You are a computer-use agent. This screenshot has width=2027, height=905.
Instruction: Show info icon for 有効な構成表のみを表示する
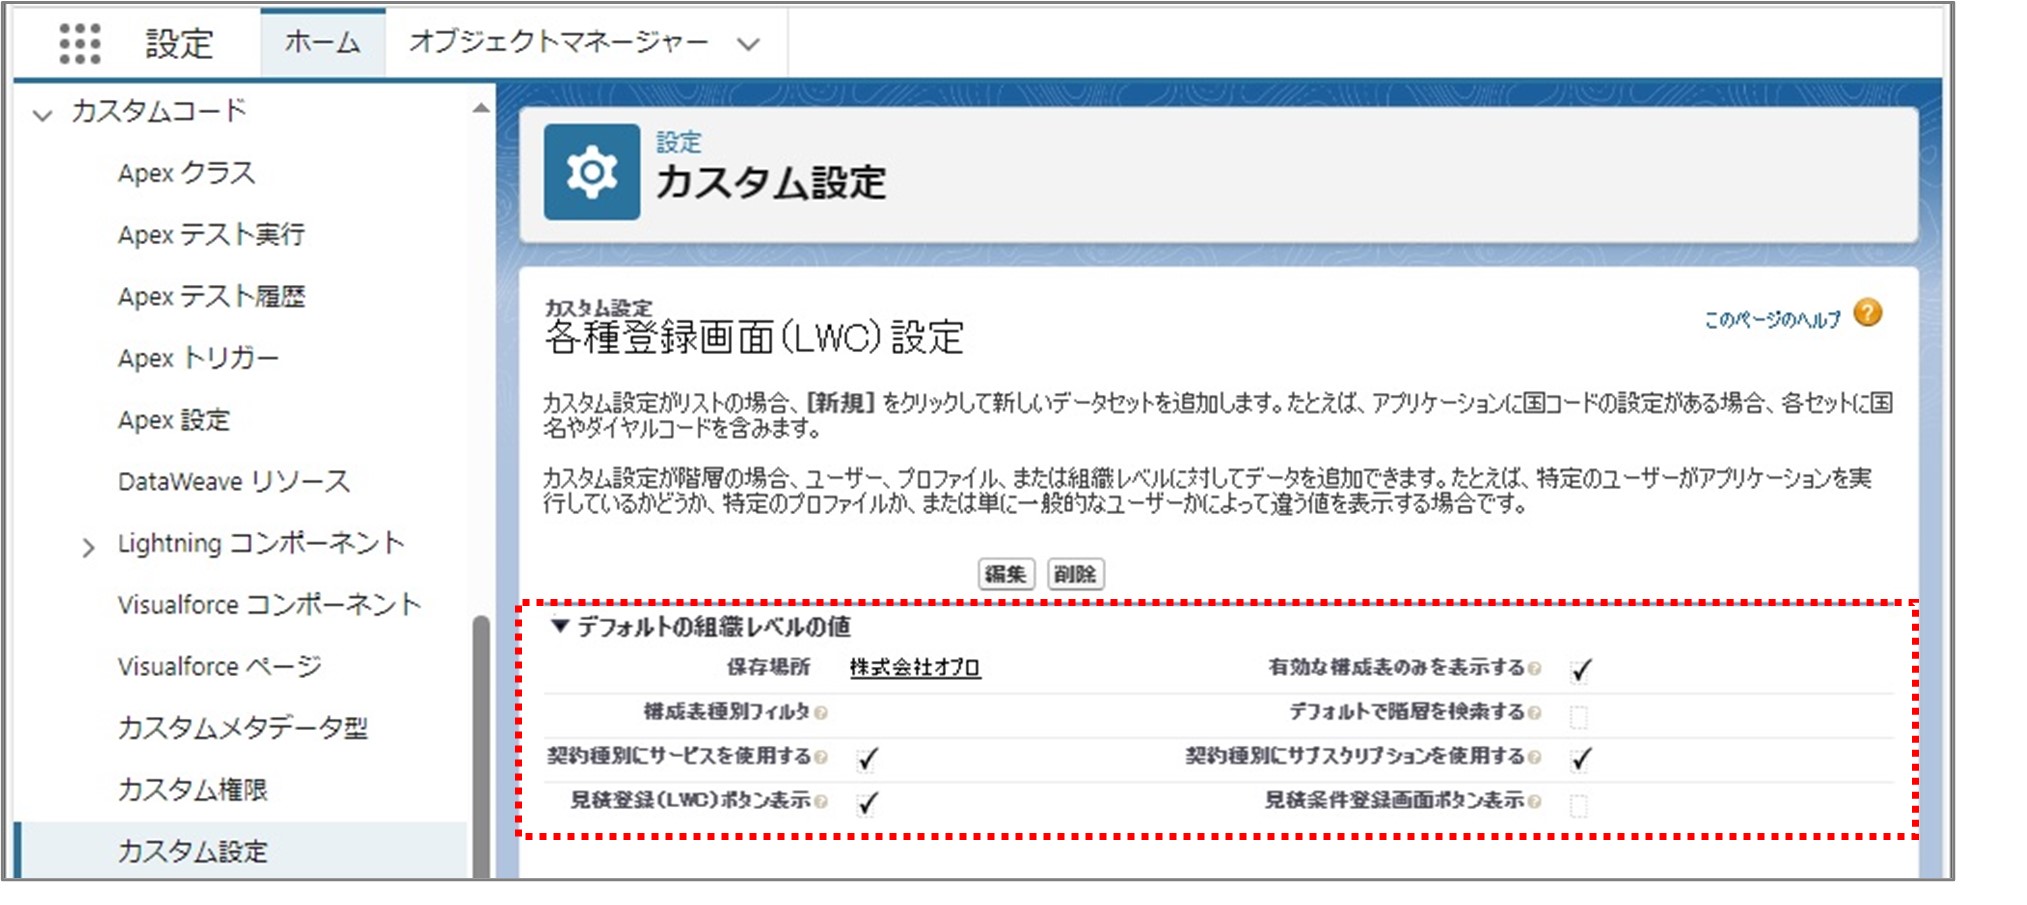1535,668
